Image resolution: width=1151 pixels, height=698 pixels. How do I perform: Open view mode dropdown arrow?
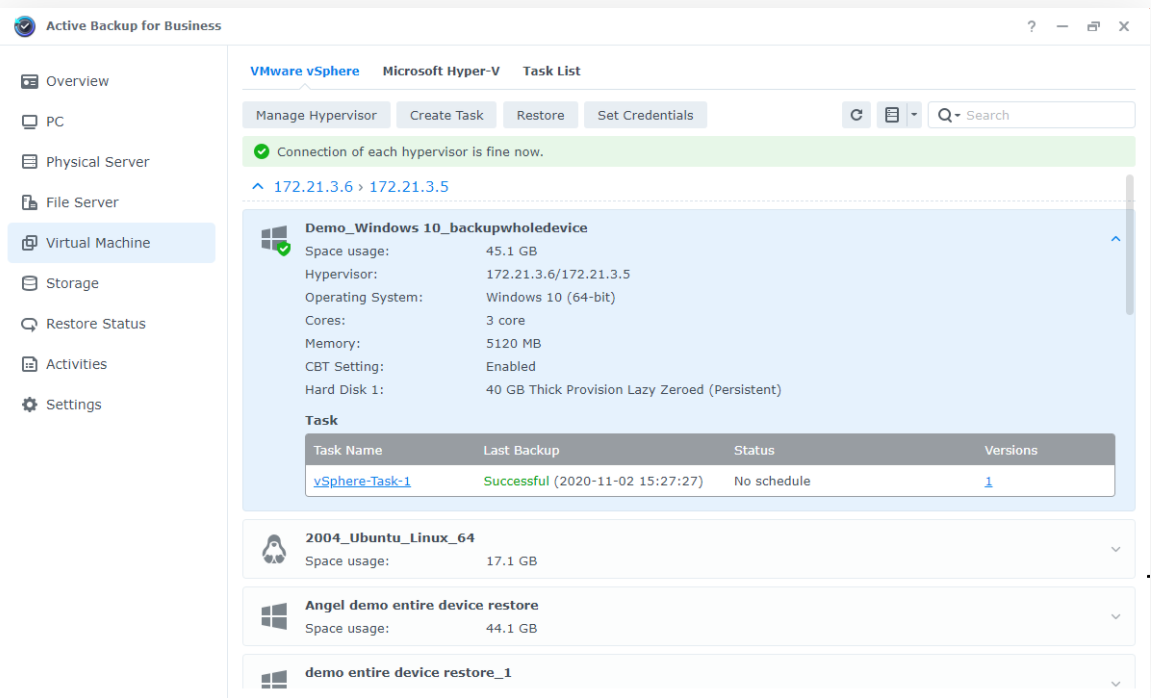pos(914,115)
